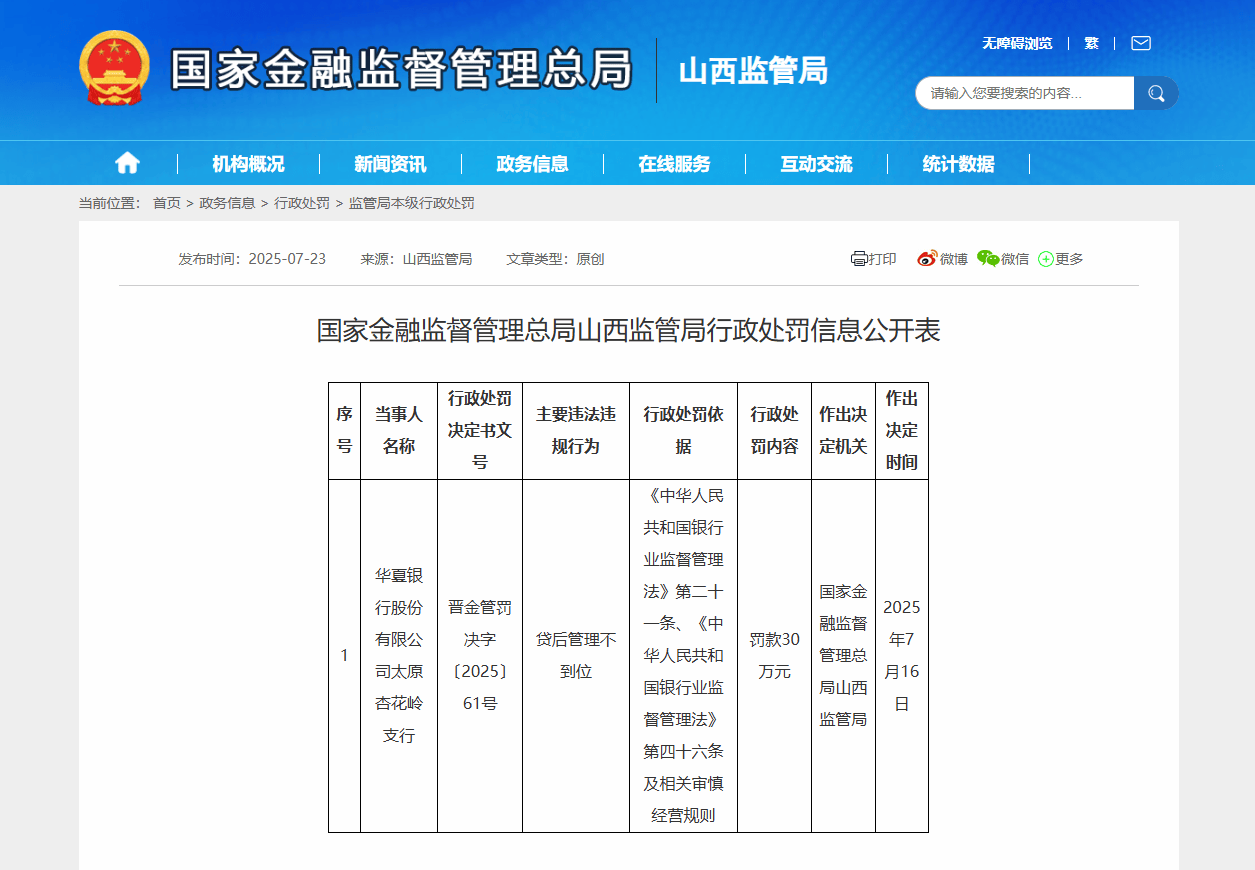Open the mail envelope icon
The image size is (1255, 870).
pyautogui.click(x=1140, y=43)
